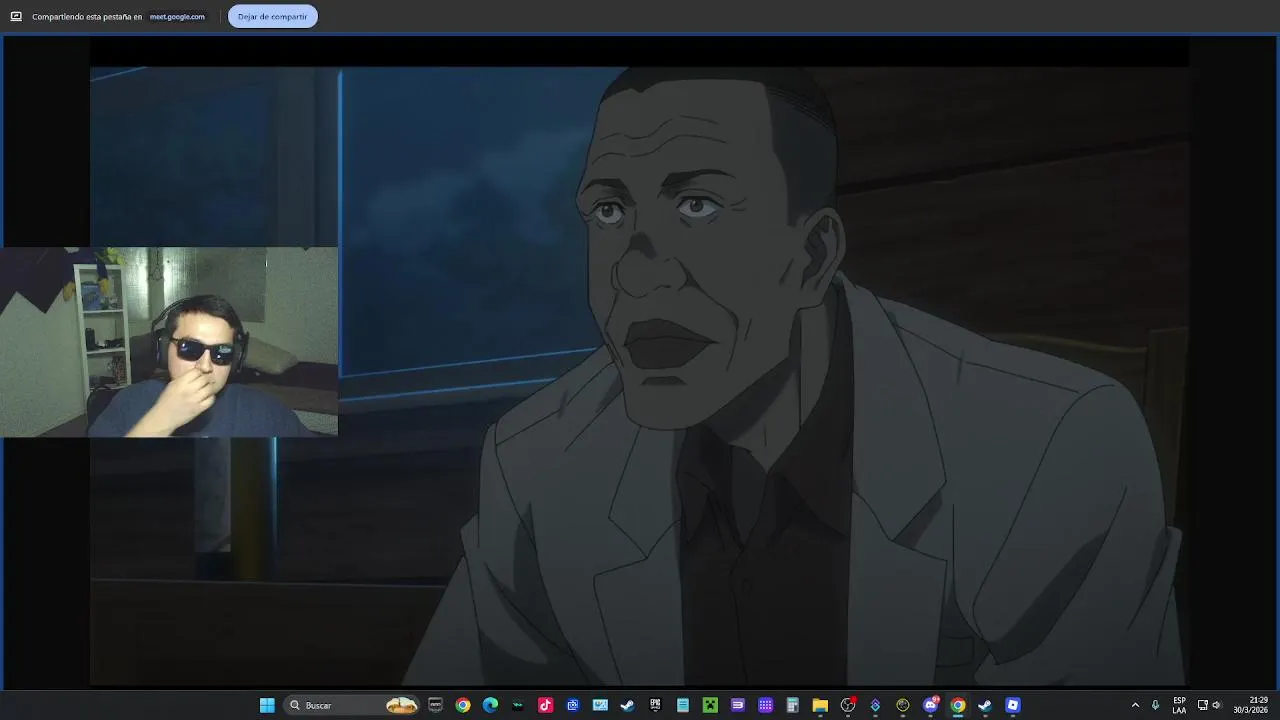
Task: Switch to the active Chrome window icon
Action: [958, 705]
